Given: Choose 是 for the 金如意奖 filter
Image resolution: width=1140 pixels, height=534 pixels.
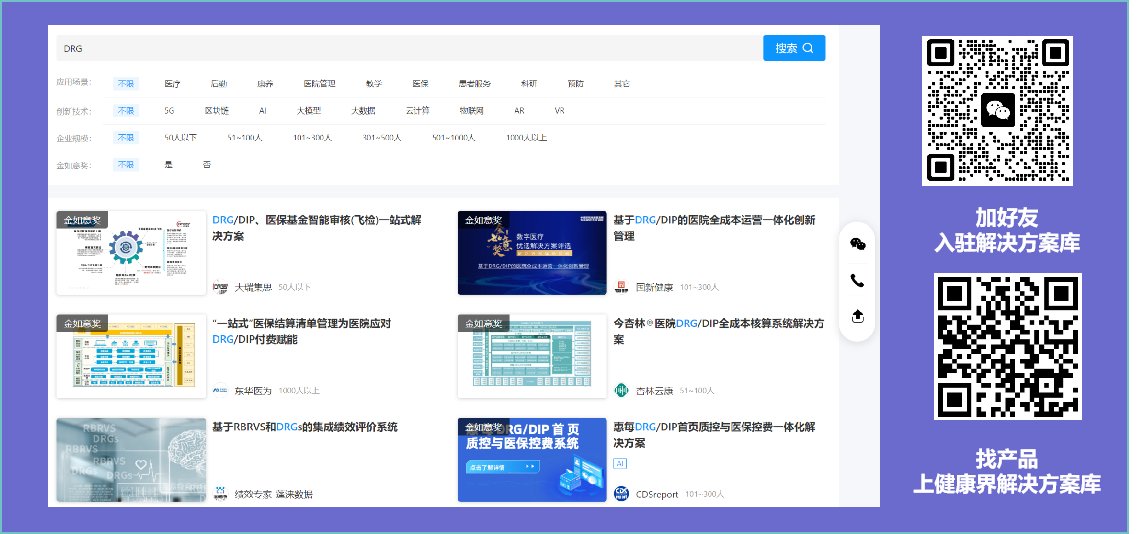Looking at the screenshot, I should click(x=169, y=165).
